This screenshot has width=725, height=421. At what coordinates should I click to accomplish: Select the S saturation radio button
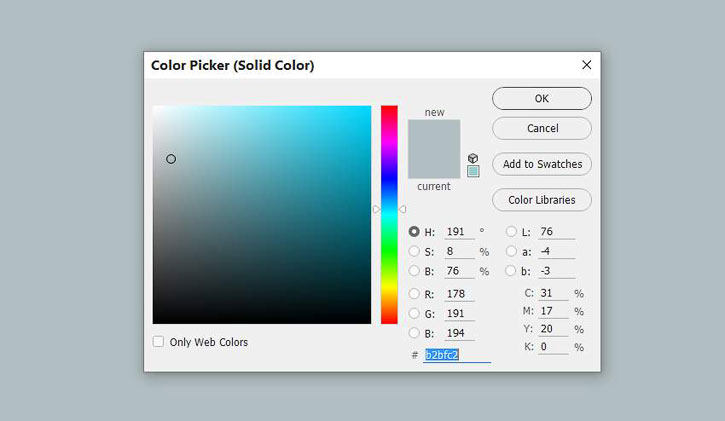tap(414, 252)
